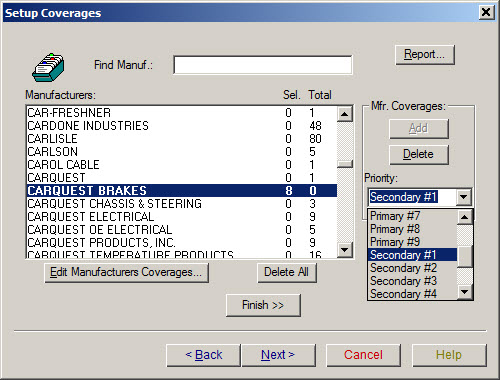Click Finish >> to complete setup
500x380 pixels.
[x=263, y=305]
